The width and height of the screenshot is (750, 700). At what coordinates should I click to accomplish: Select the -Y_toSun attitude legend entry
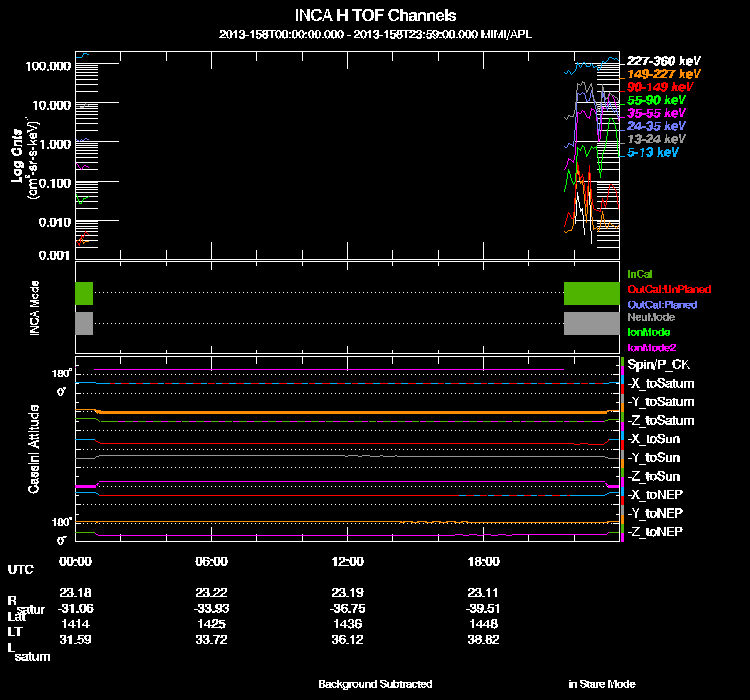click(x=656, y=457)
